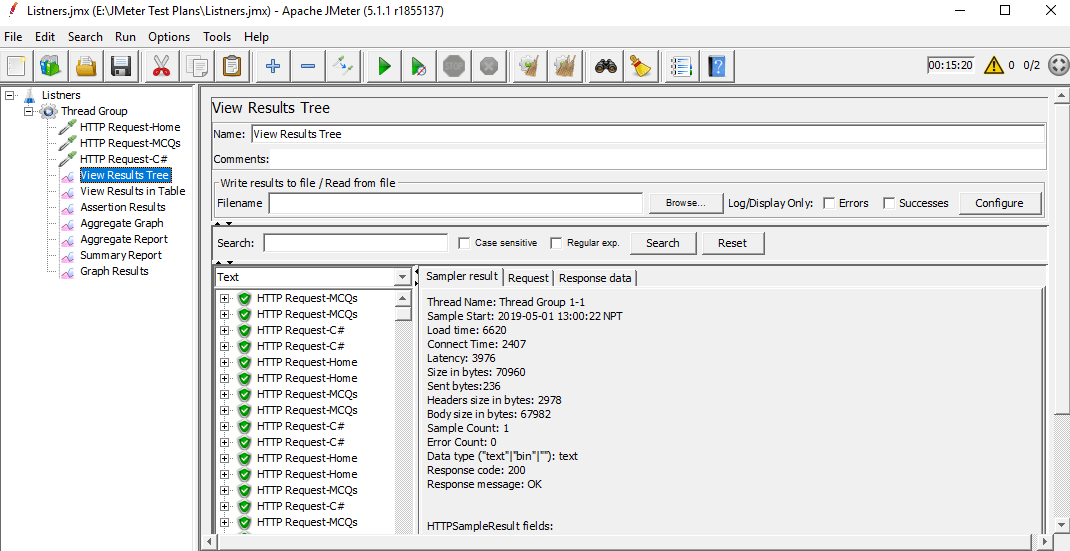Switch to the Response data tab
The image size is (1070, 551).
coord(595,278)
